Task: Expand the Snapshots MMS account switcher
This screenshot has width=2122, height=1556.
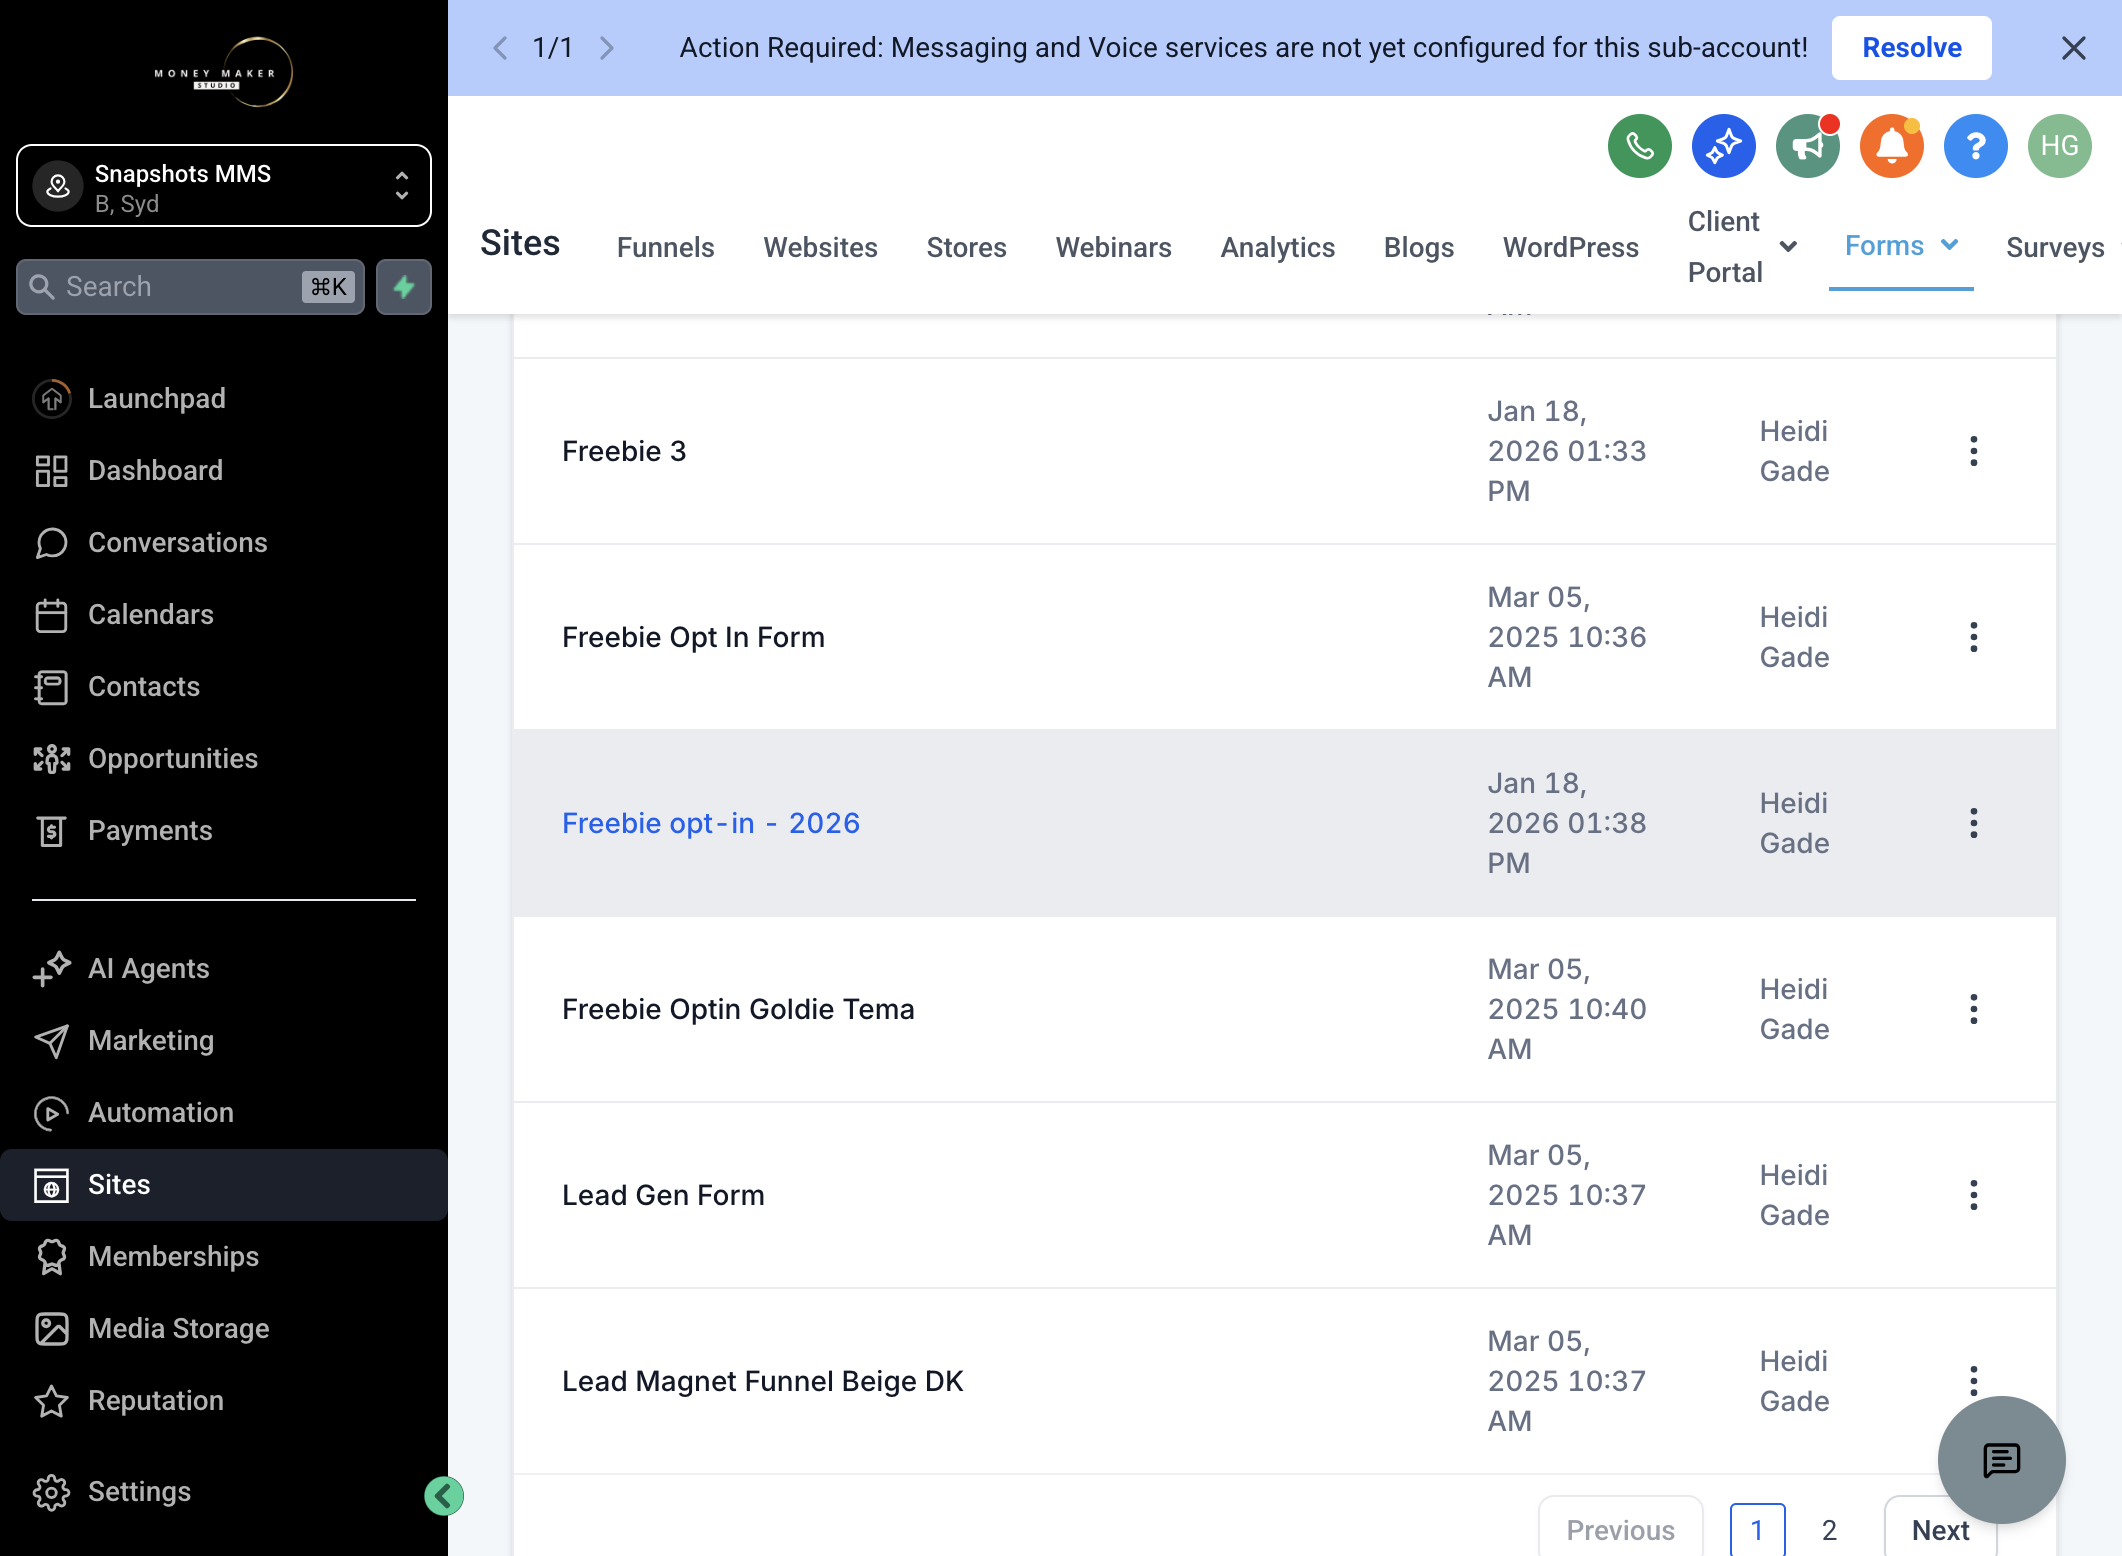Action: point(224,186)
